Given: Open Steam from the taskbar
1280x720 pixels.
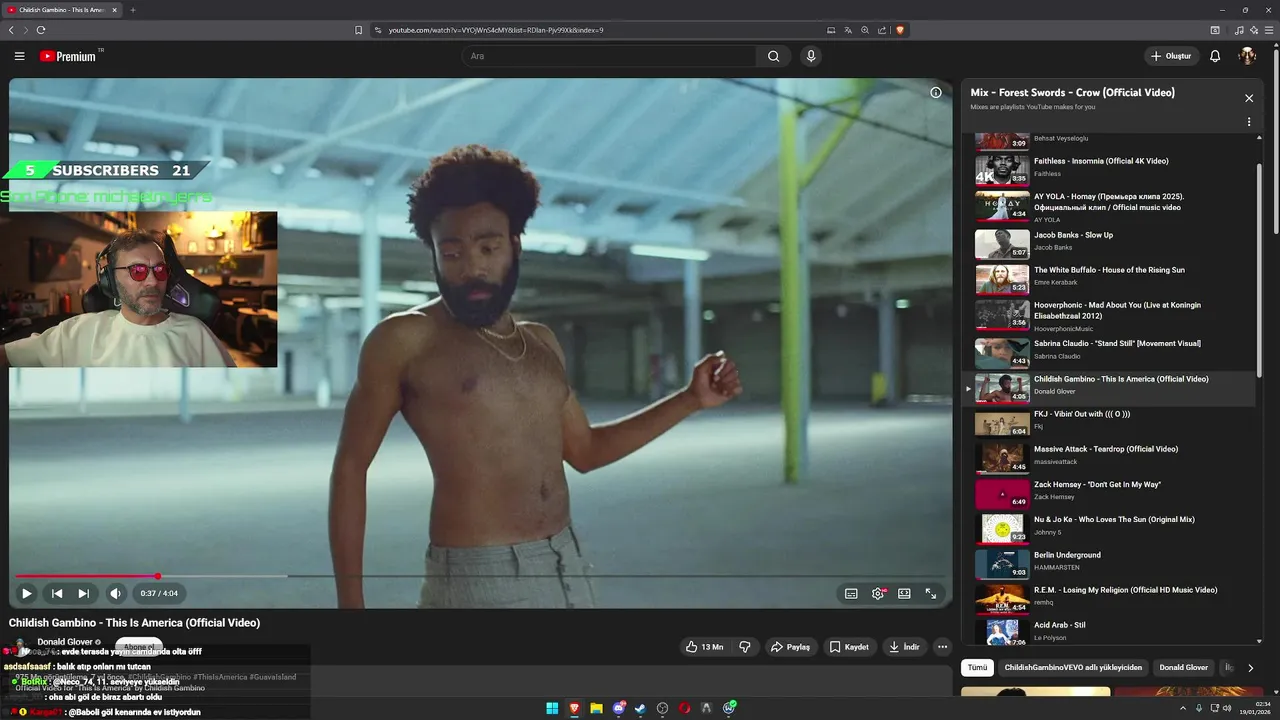Looking at the screenshot, I should pos(640,708).
